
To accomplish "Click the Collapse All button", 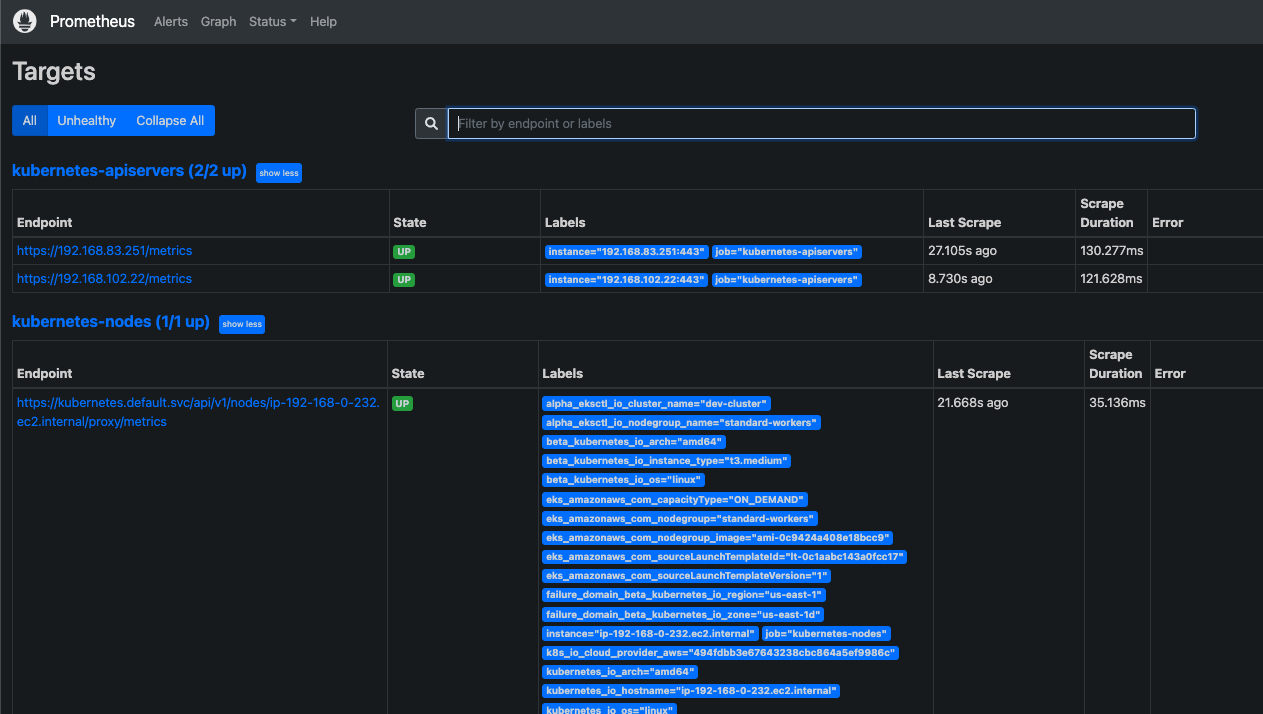I will click(170, 120).
